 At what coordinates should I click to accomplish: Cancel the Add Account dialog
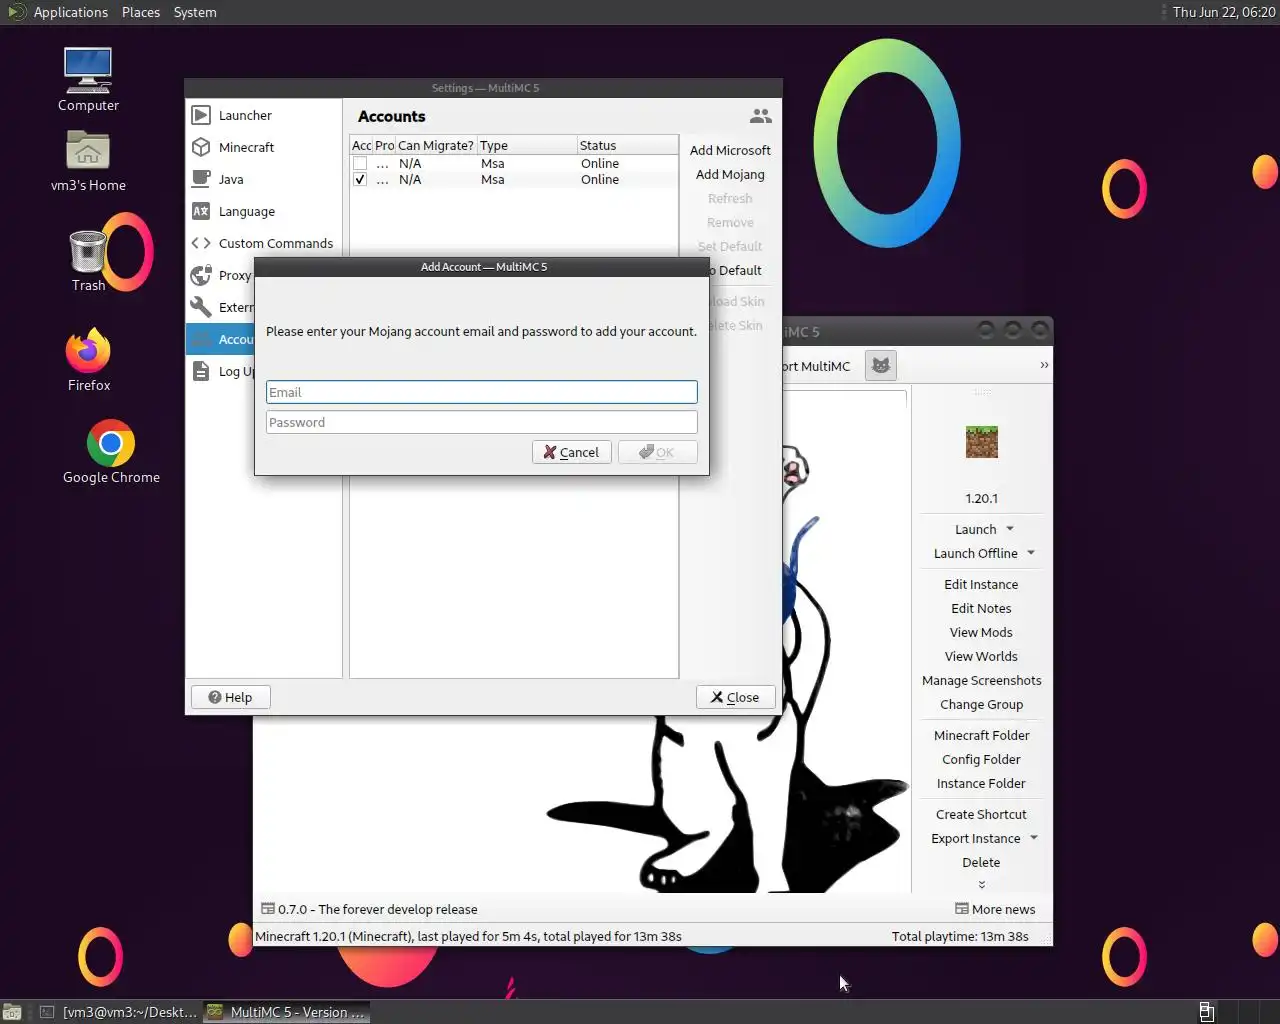coord(572,452)
